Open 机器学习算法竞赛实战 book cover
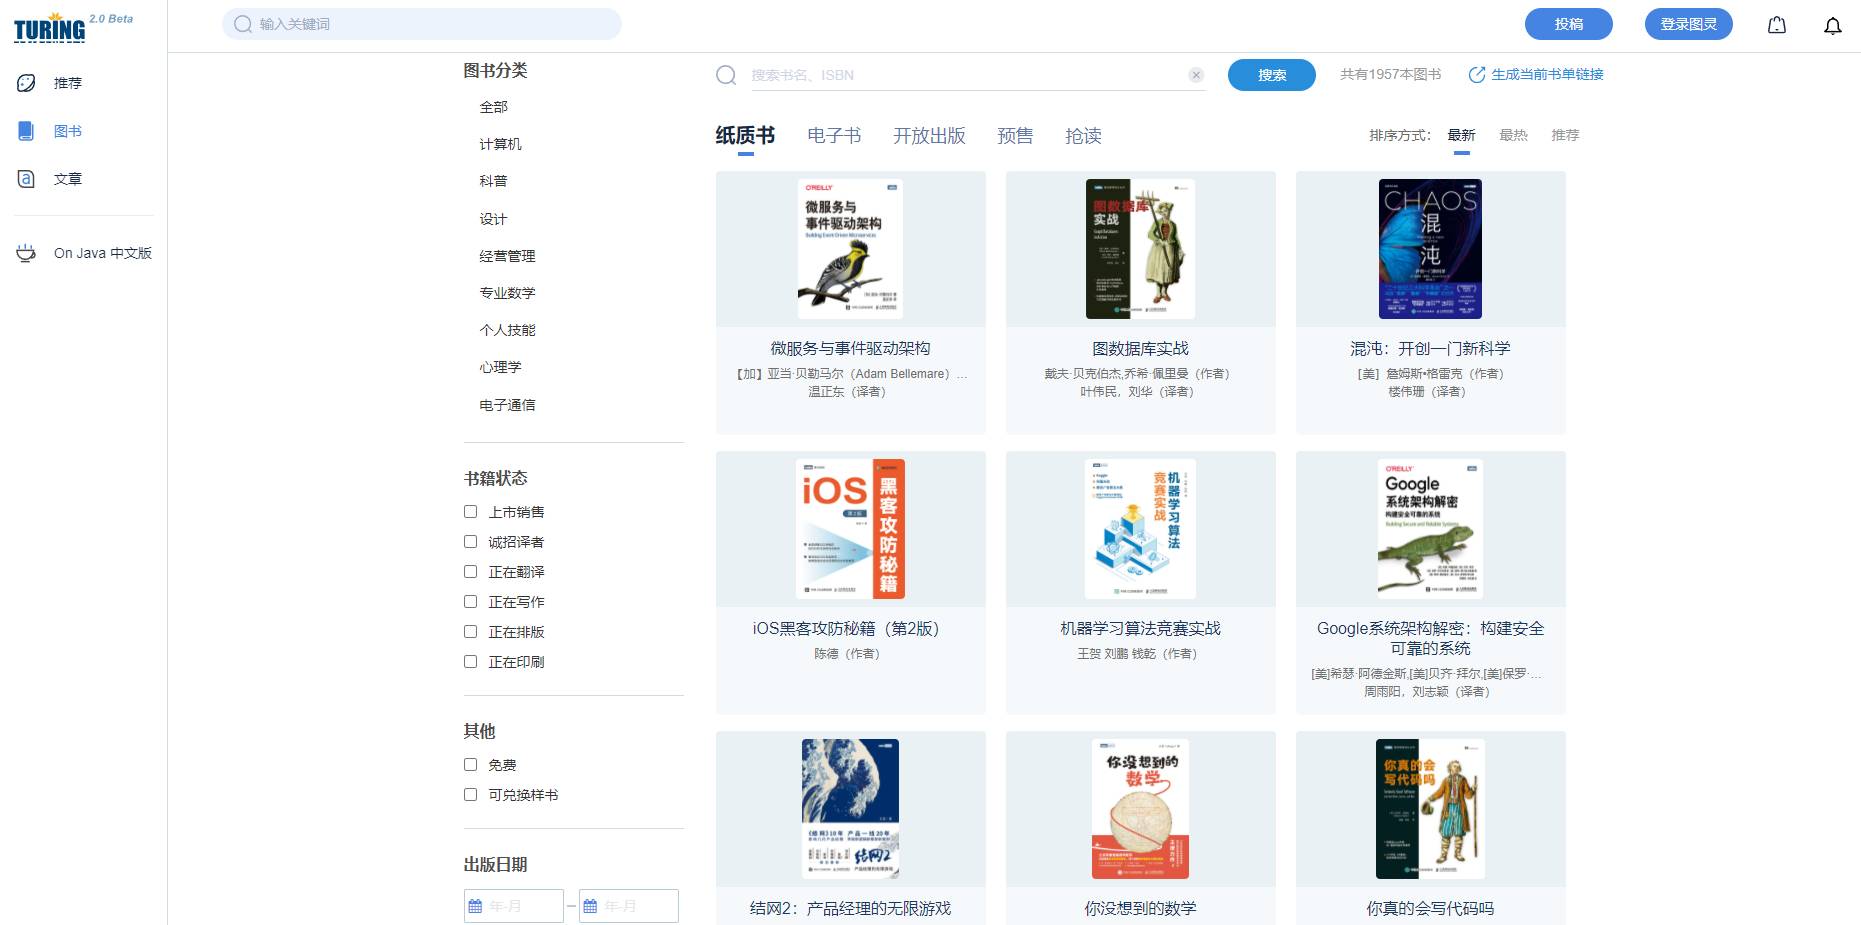Viewport: 1861px width, 925px height. [x=1140, y=529]
